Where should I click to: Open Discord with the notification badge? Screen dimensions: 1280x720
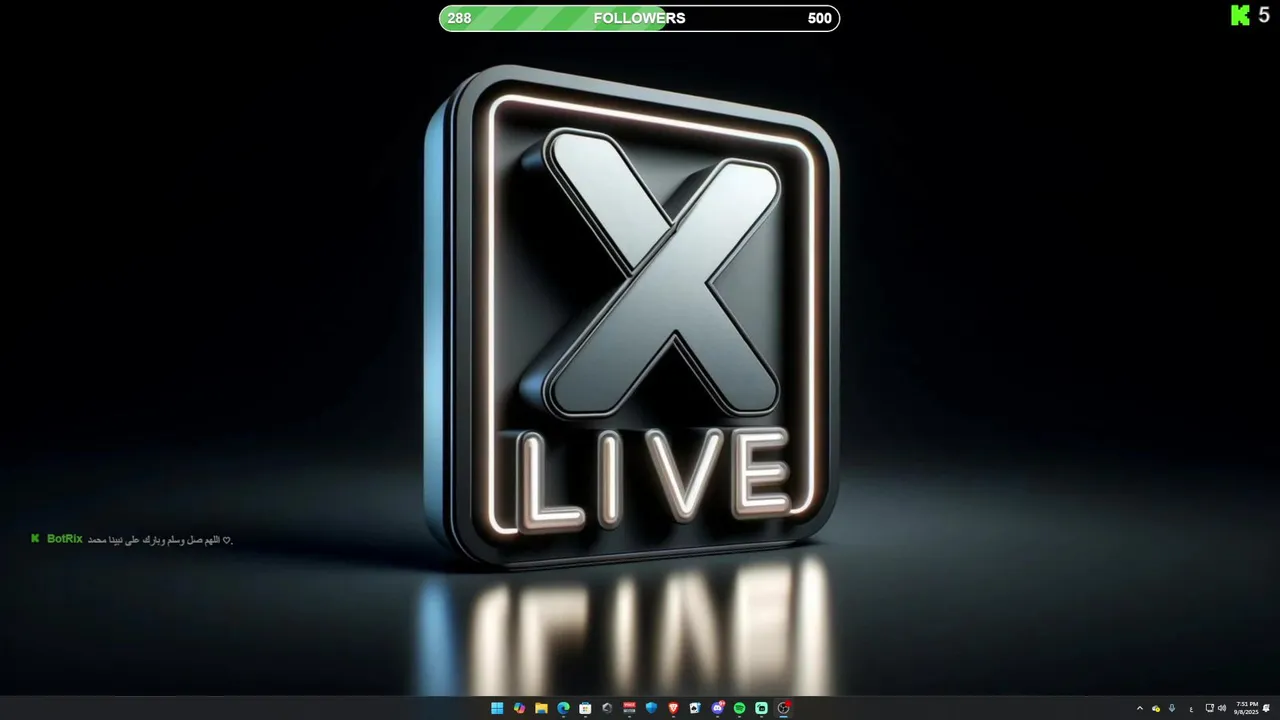(718, 708)
